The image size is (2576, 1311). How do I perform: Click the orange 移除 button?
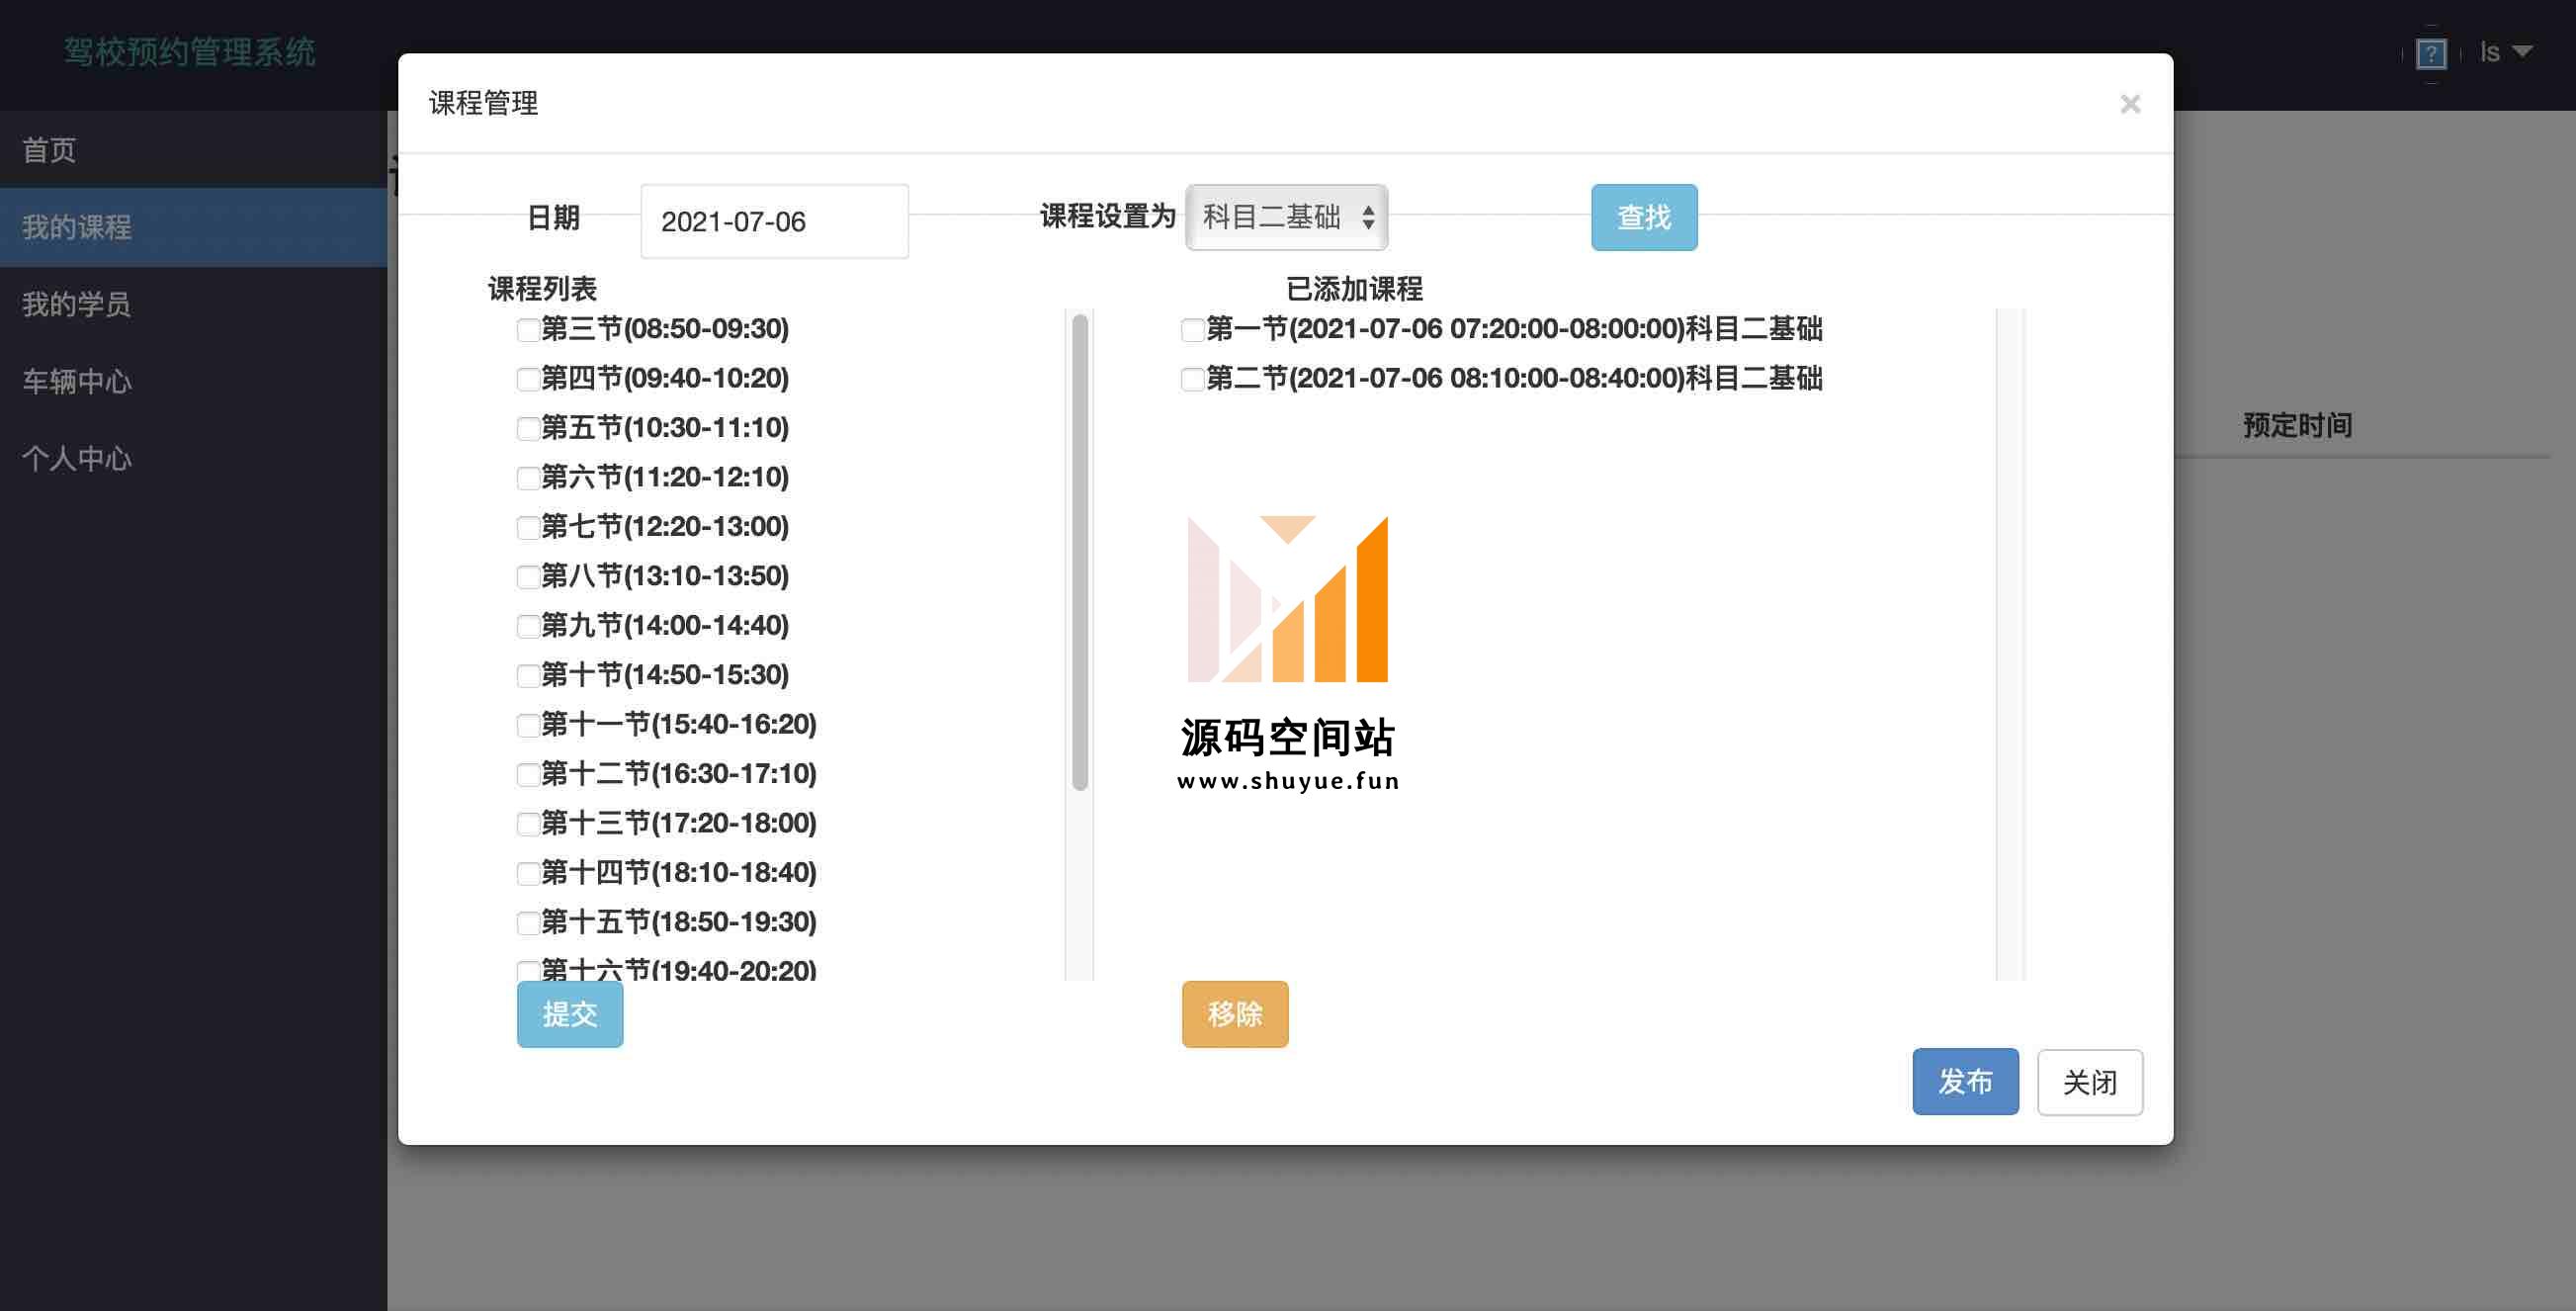pos(1234,1014)
